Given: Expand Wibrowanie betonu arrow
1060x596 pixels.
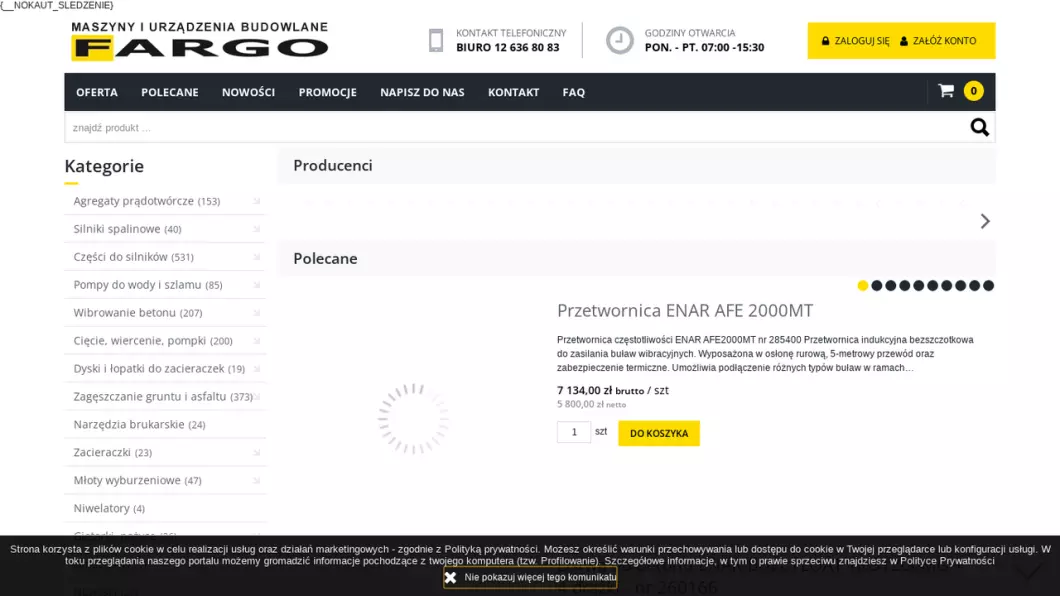Looking at the screenshot, I should 256,313.
